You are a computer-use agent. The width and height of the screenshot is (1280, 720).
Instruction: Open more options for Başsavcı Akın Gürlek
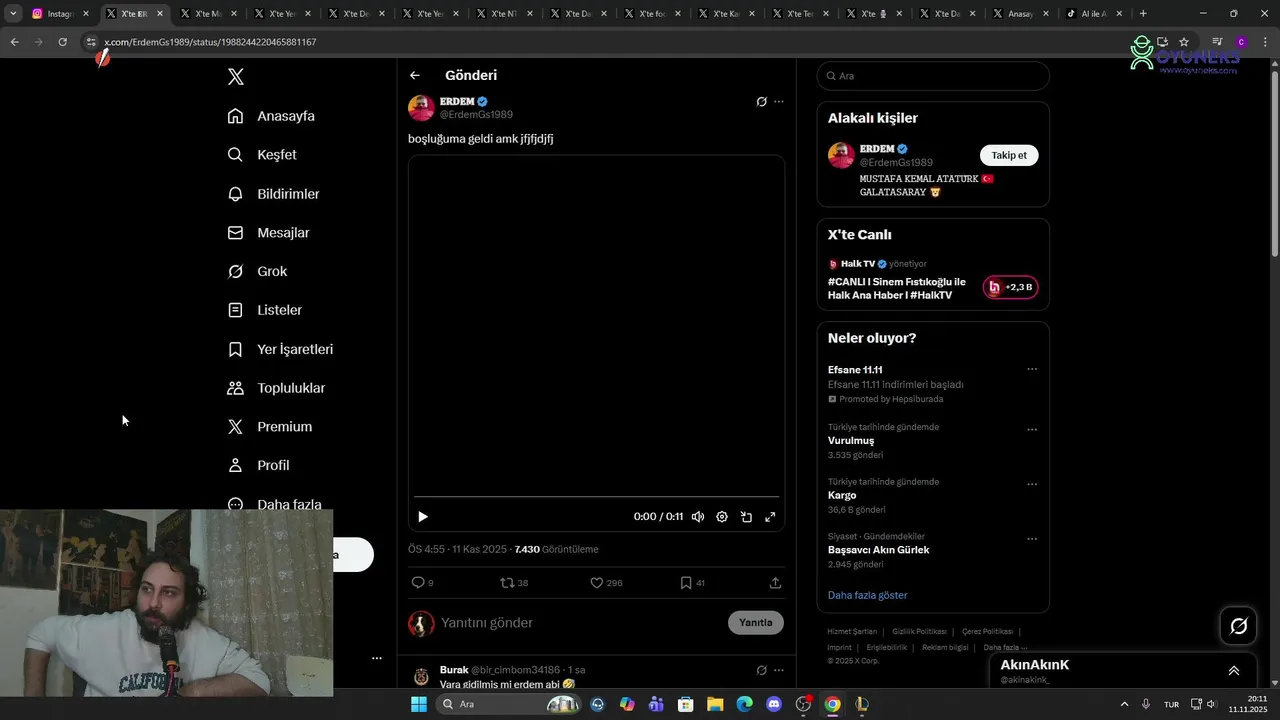coord(1032,539)
